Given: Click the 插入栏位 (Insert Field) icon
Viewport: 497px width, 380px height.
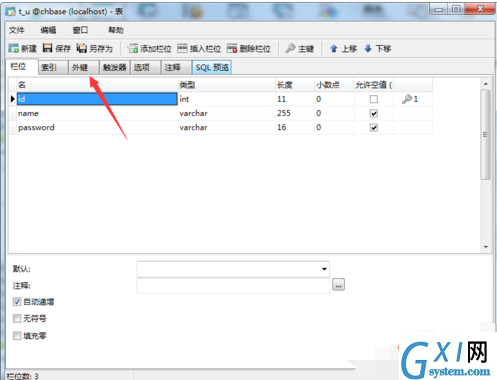Looking at the screenshot, I should click(182, 48).
